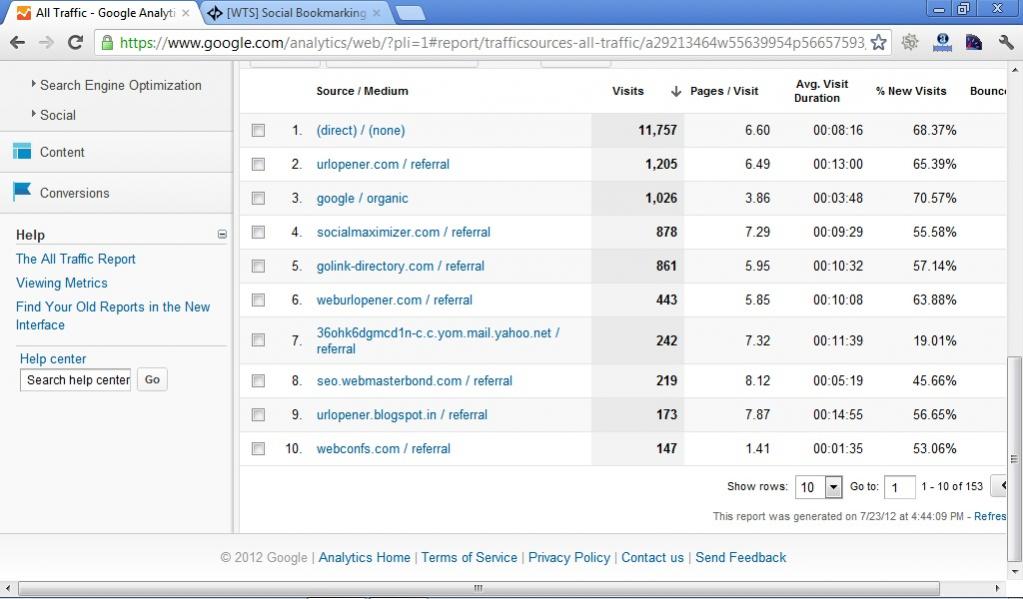Open the Analytics Home footer link
The image size is (1023, 599).
tap(364, 558)
